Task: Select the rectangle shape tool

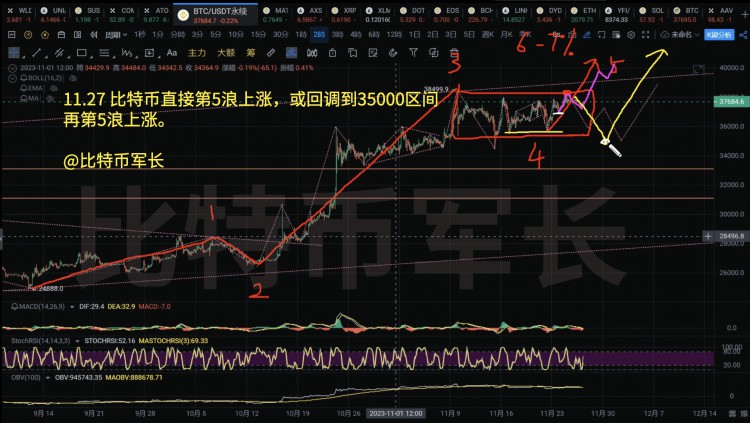Action: [81, 53]
